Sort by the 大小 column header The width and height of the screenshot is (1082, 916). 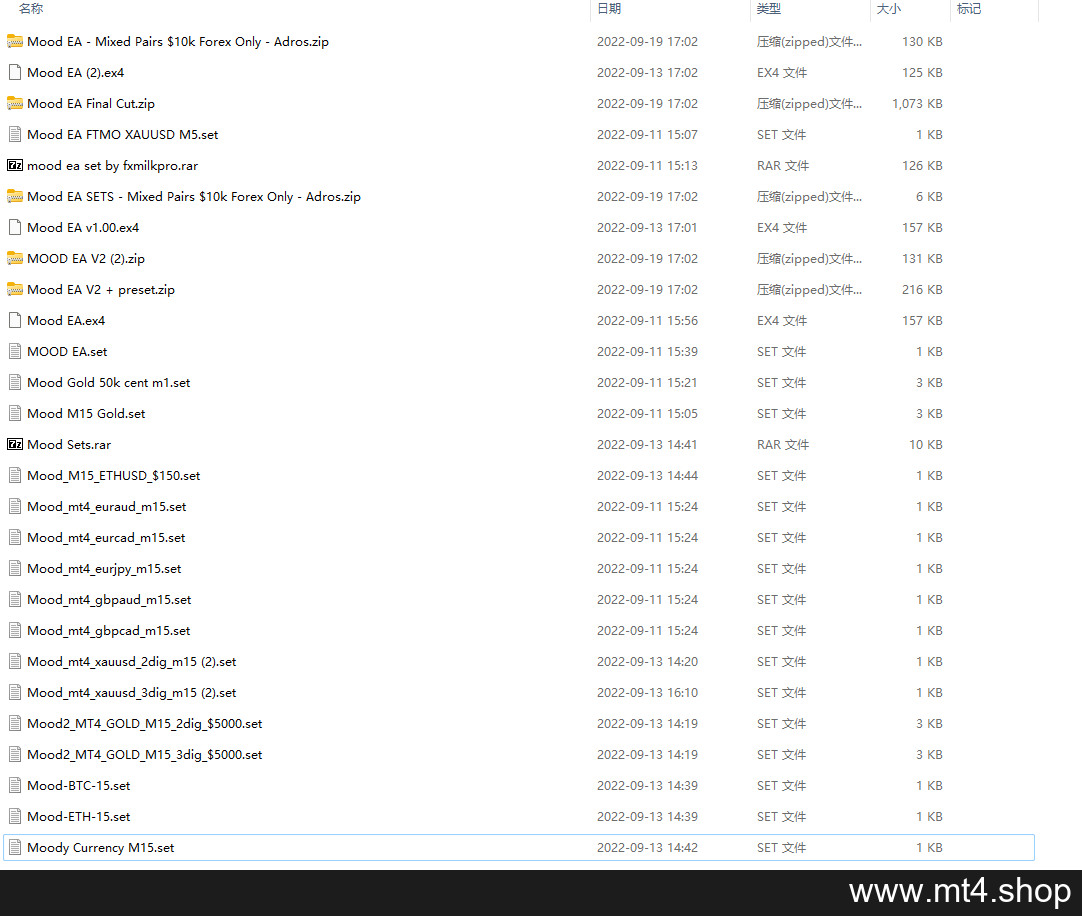click(889, 9)
